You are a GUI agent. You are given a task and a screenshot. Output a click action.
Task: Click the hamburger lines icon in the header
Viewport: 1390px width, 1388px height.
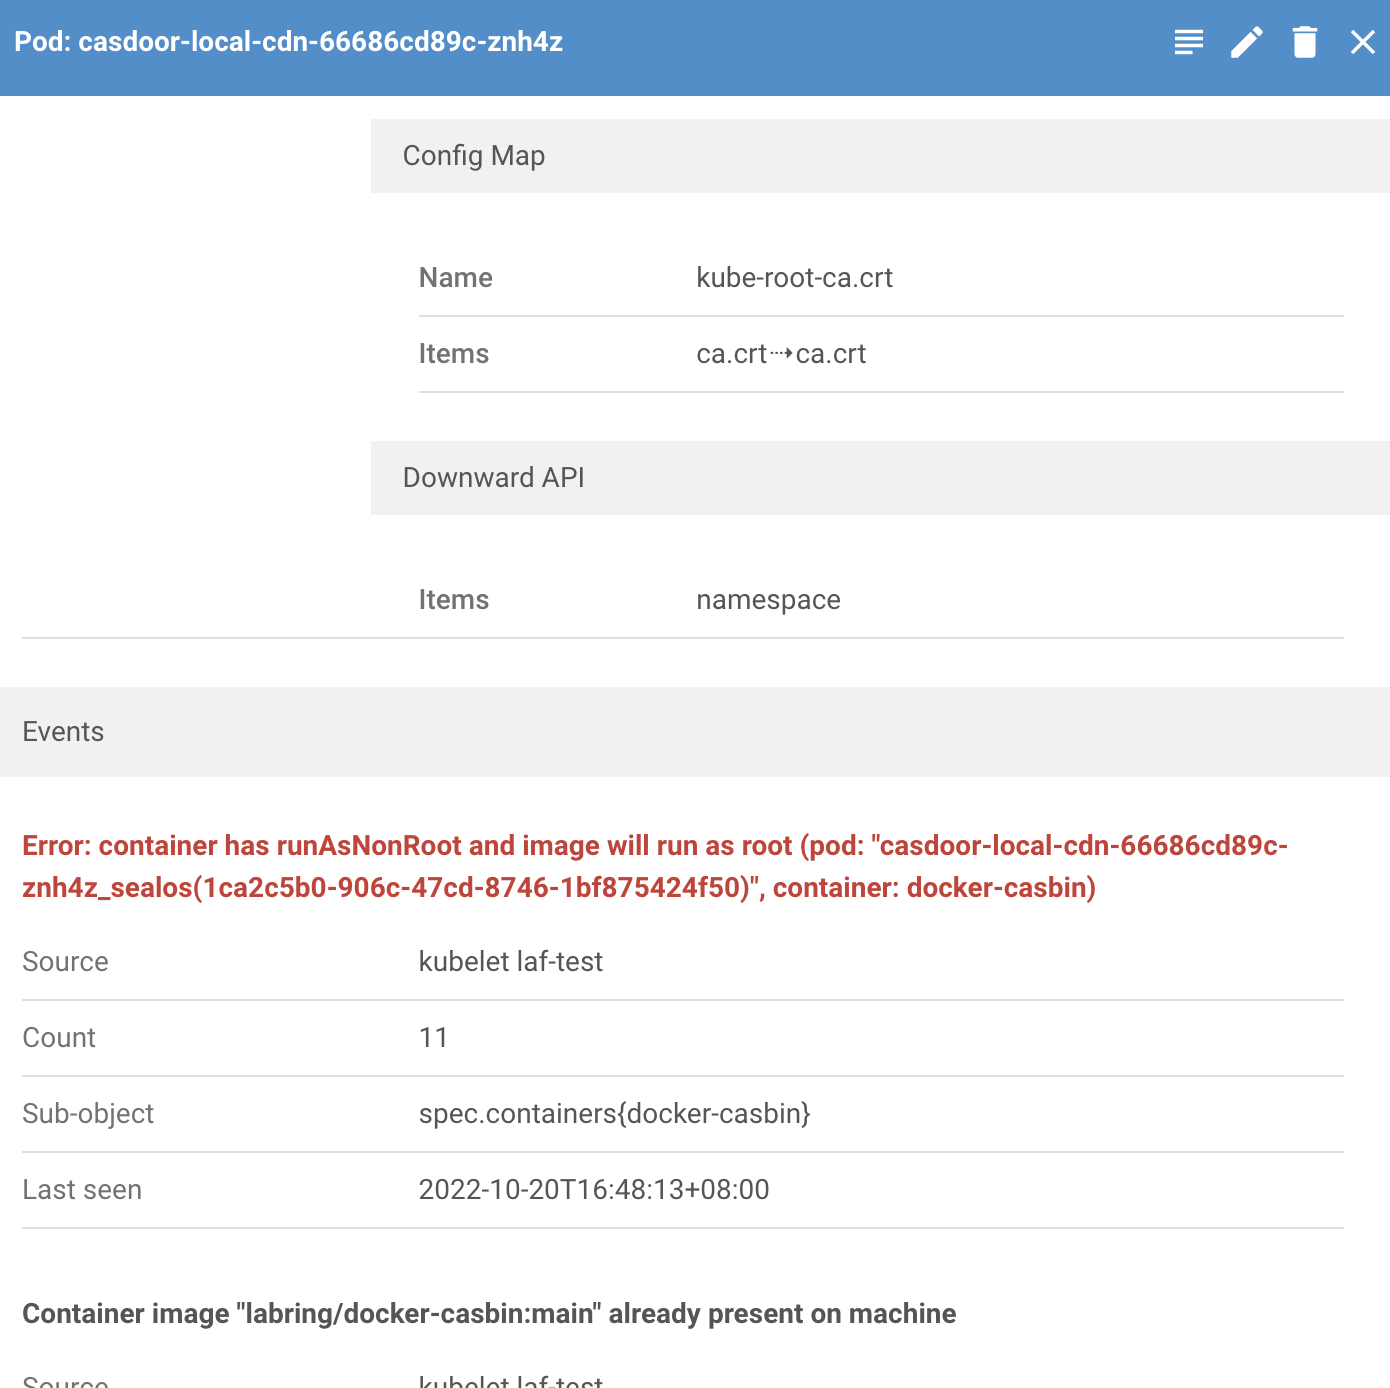pos(1188,42)
